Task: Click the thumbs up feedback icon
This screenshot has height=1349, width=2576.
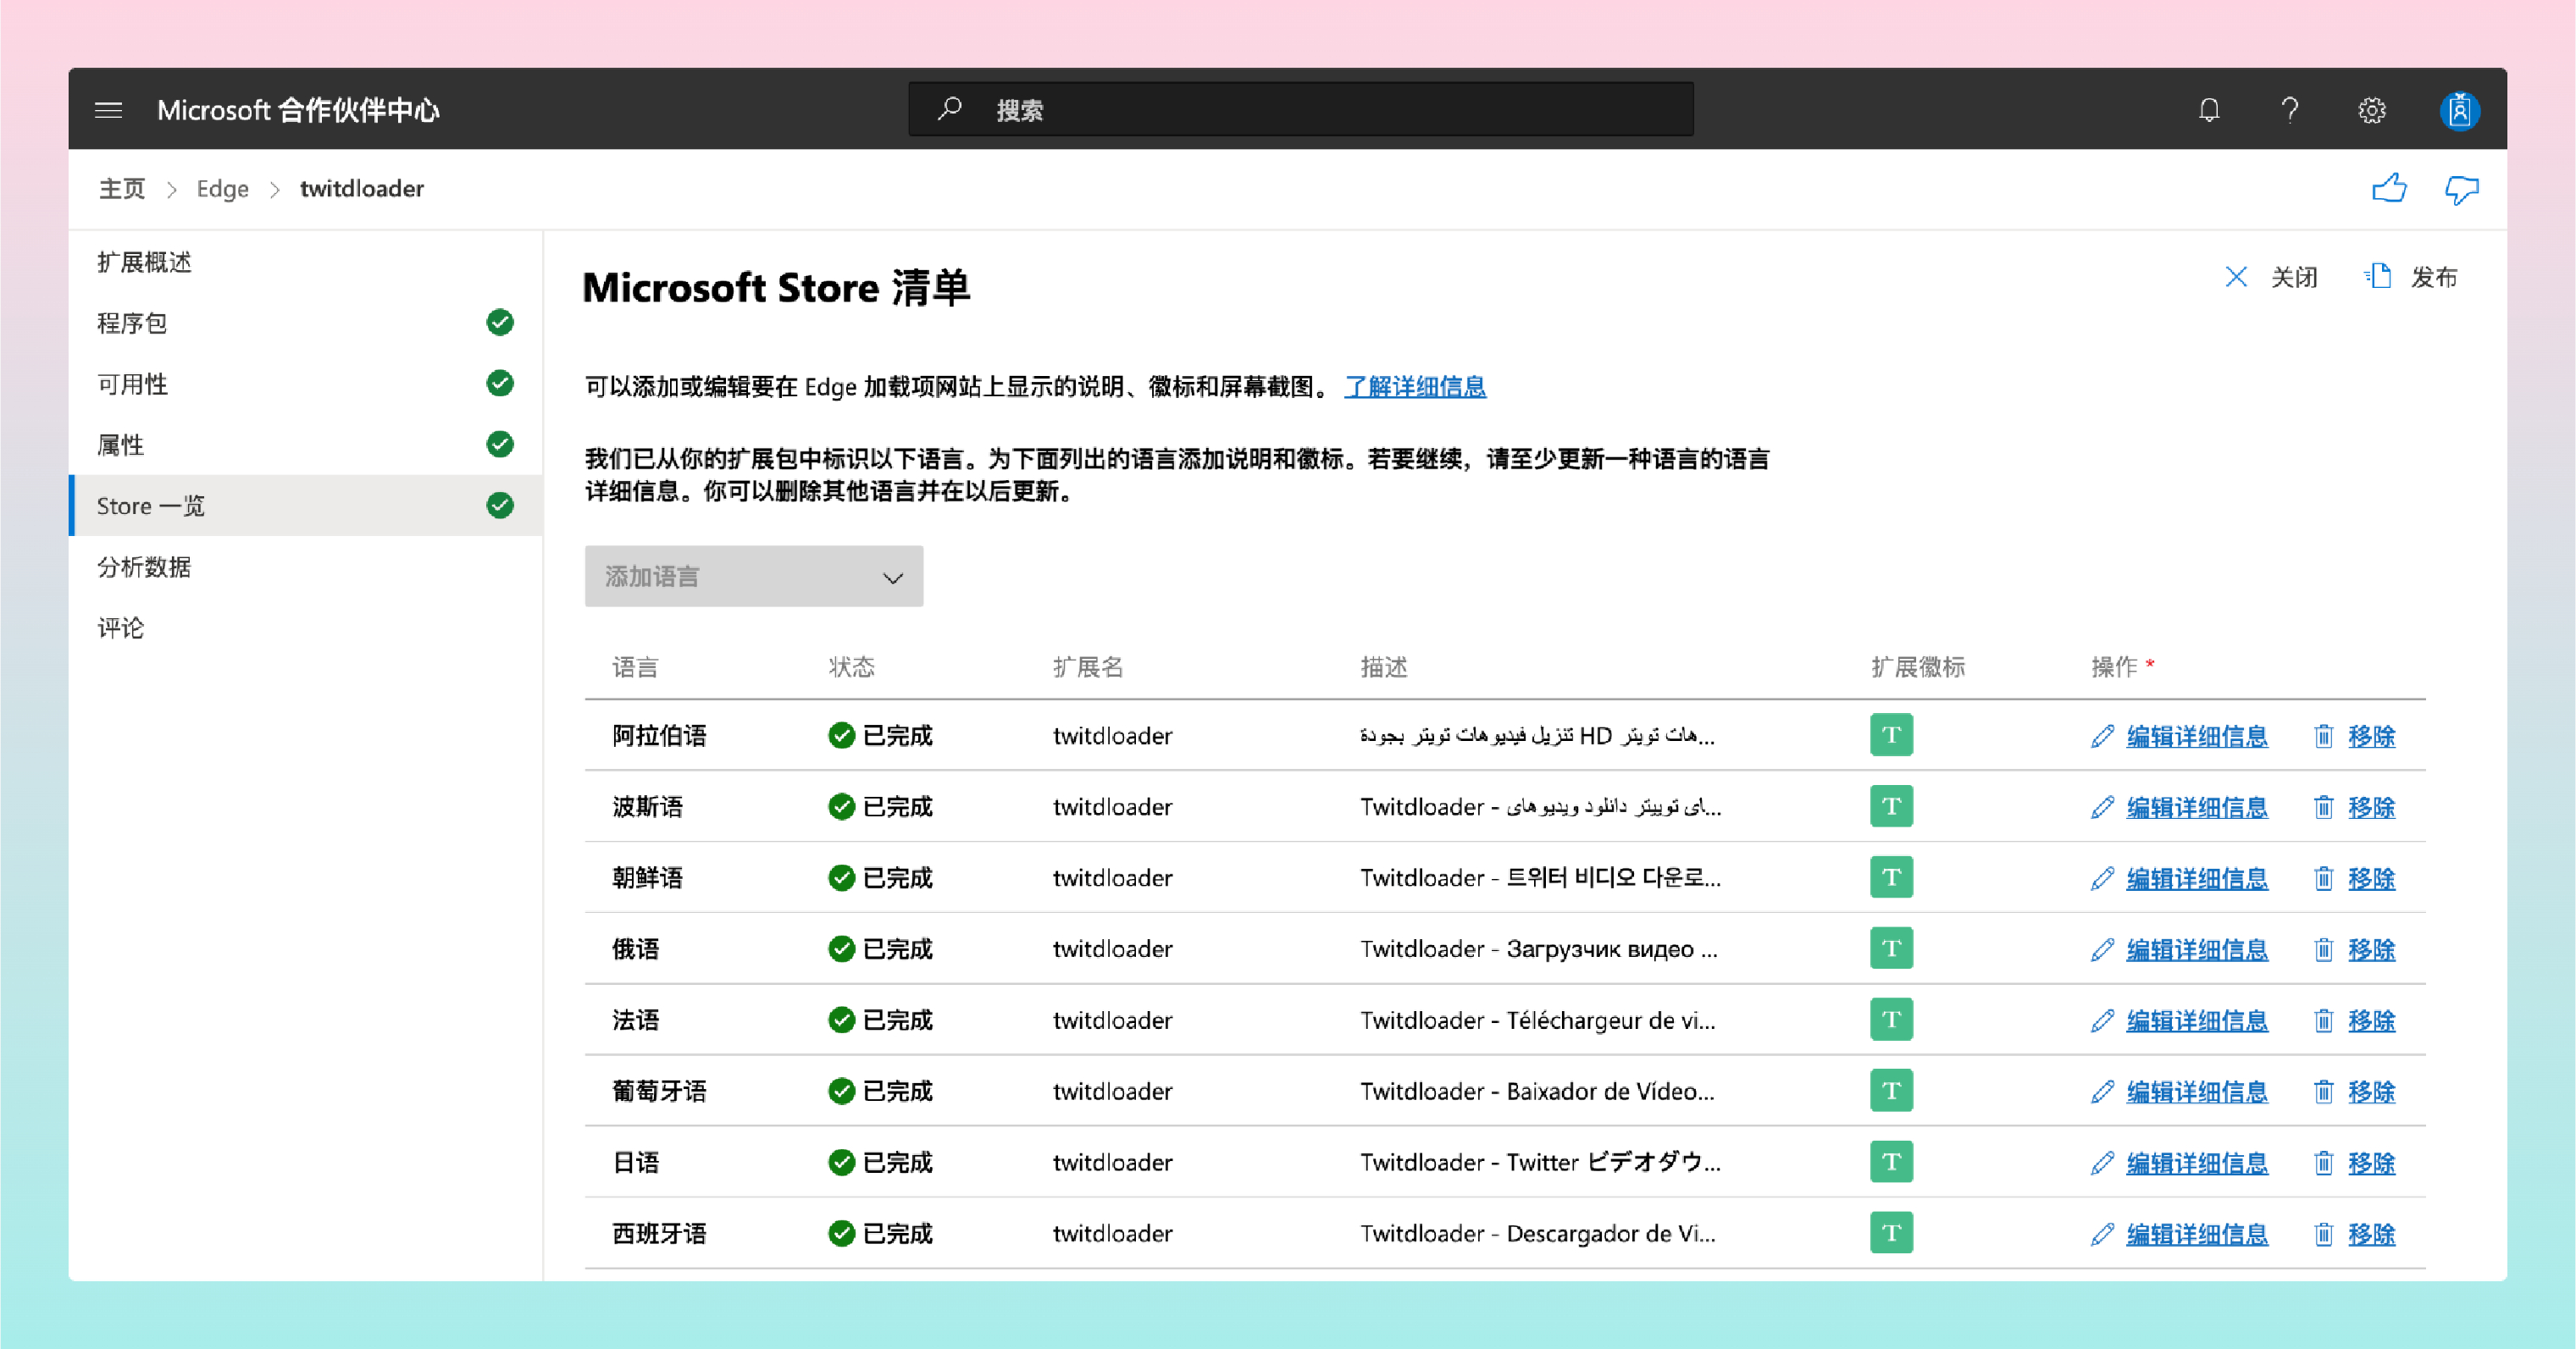Action: click(x=2389, y=188)
